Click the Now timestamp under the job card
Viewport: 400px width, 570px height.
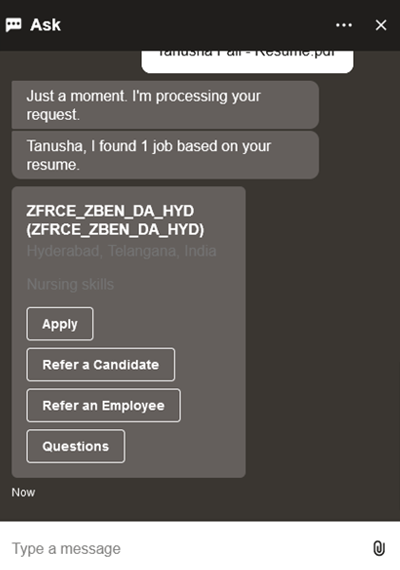pyautogui.click(x=23, y=492)
